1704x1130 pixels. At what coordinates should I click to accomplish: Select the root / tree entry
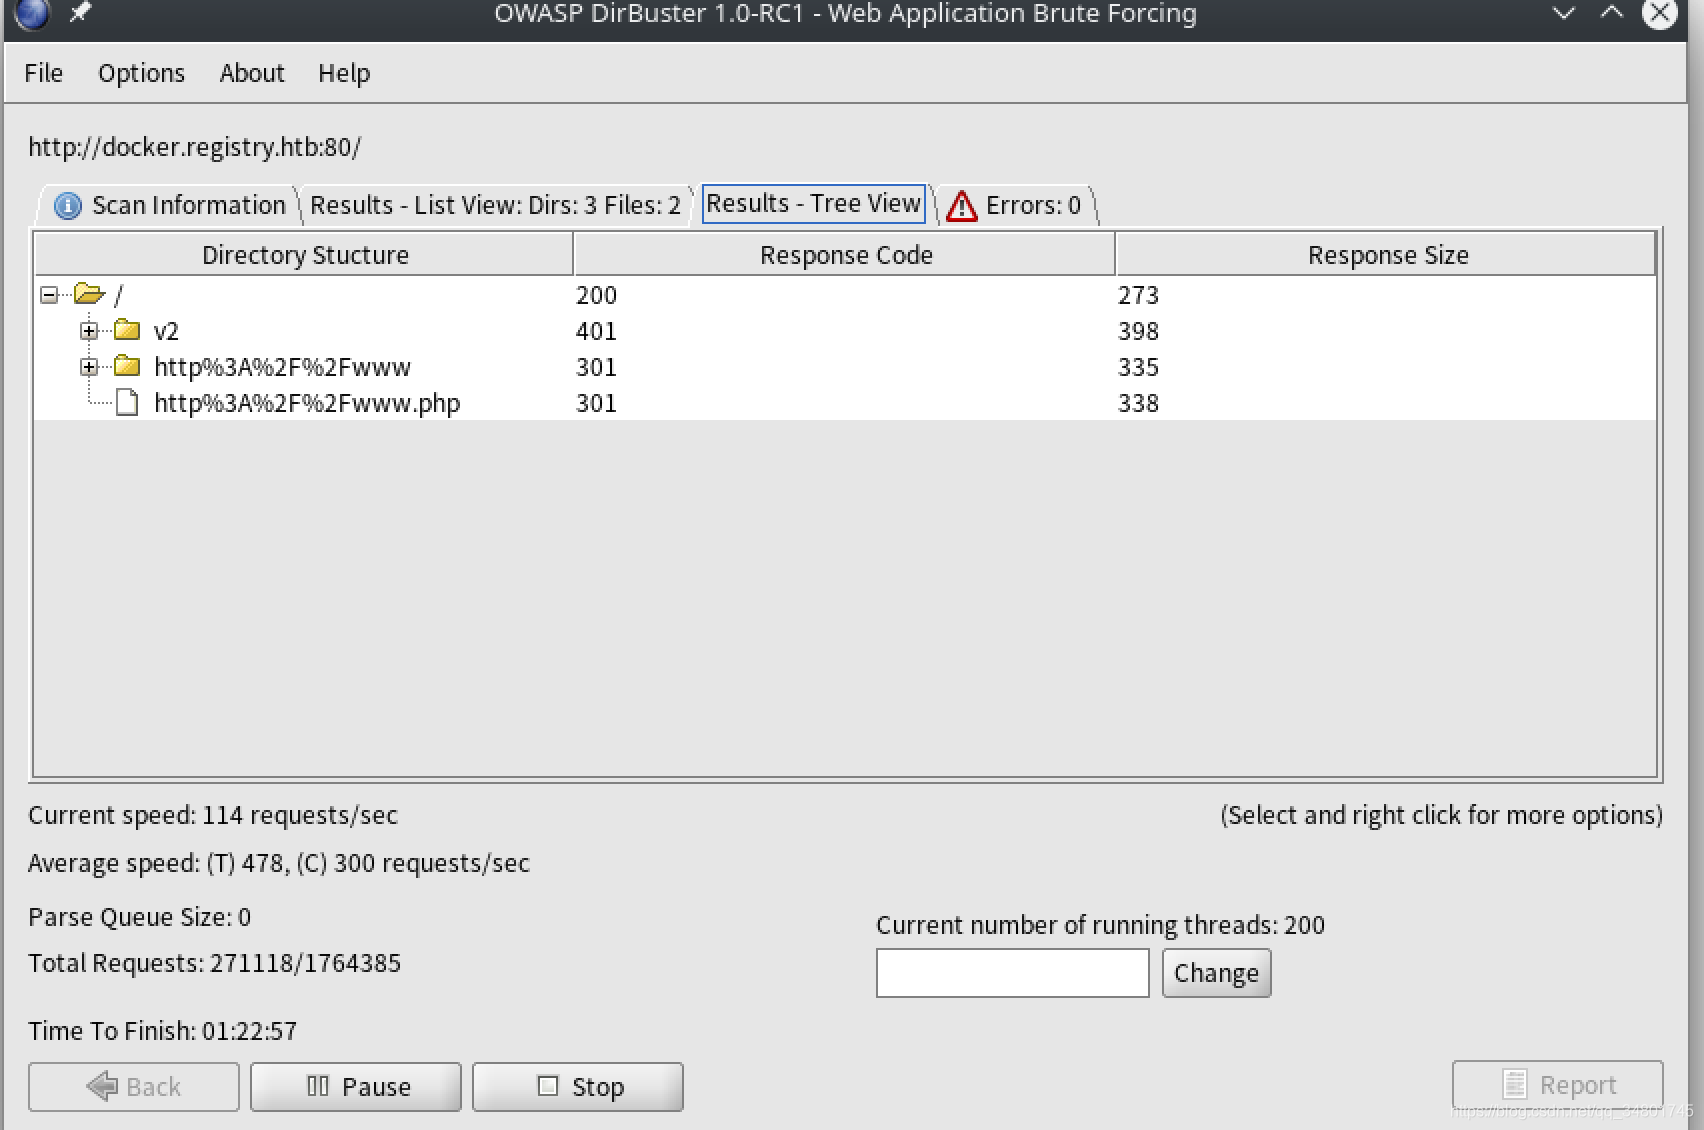[118, 295]
